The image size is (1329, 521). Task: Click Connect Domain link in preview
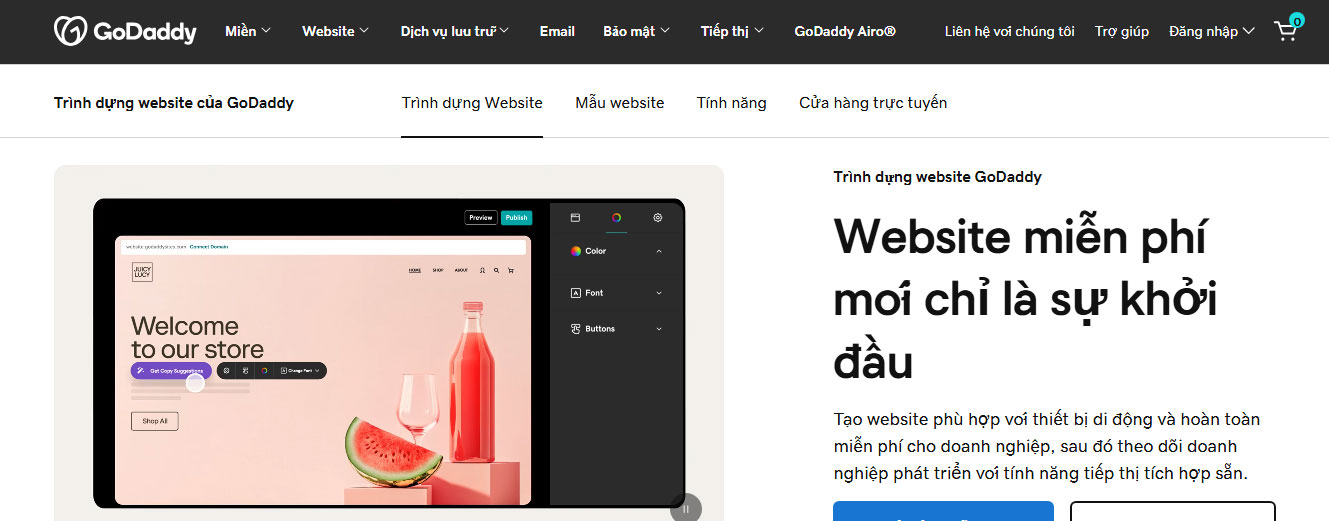point(209,246)
